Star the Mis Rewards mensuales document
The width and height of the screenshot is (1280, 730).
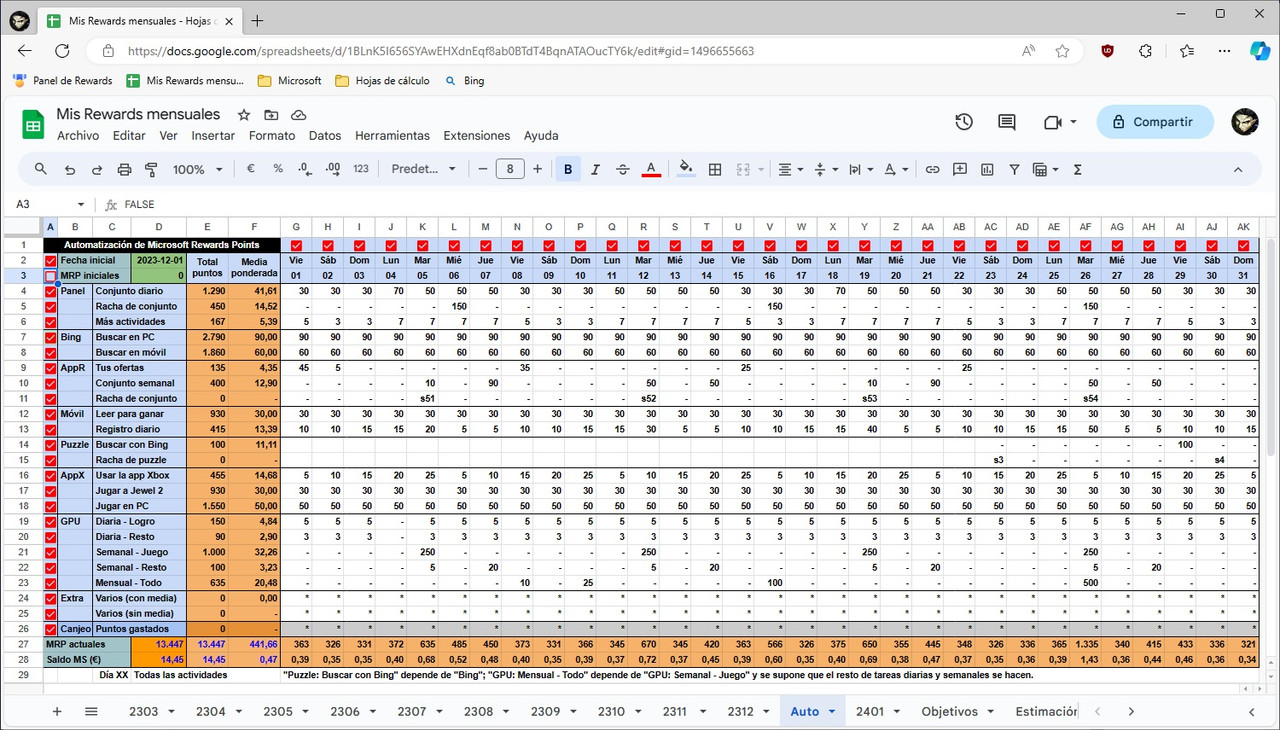coord(244,115)
